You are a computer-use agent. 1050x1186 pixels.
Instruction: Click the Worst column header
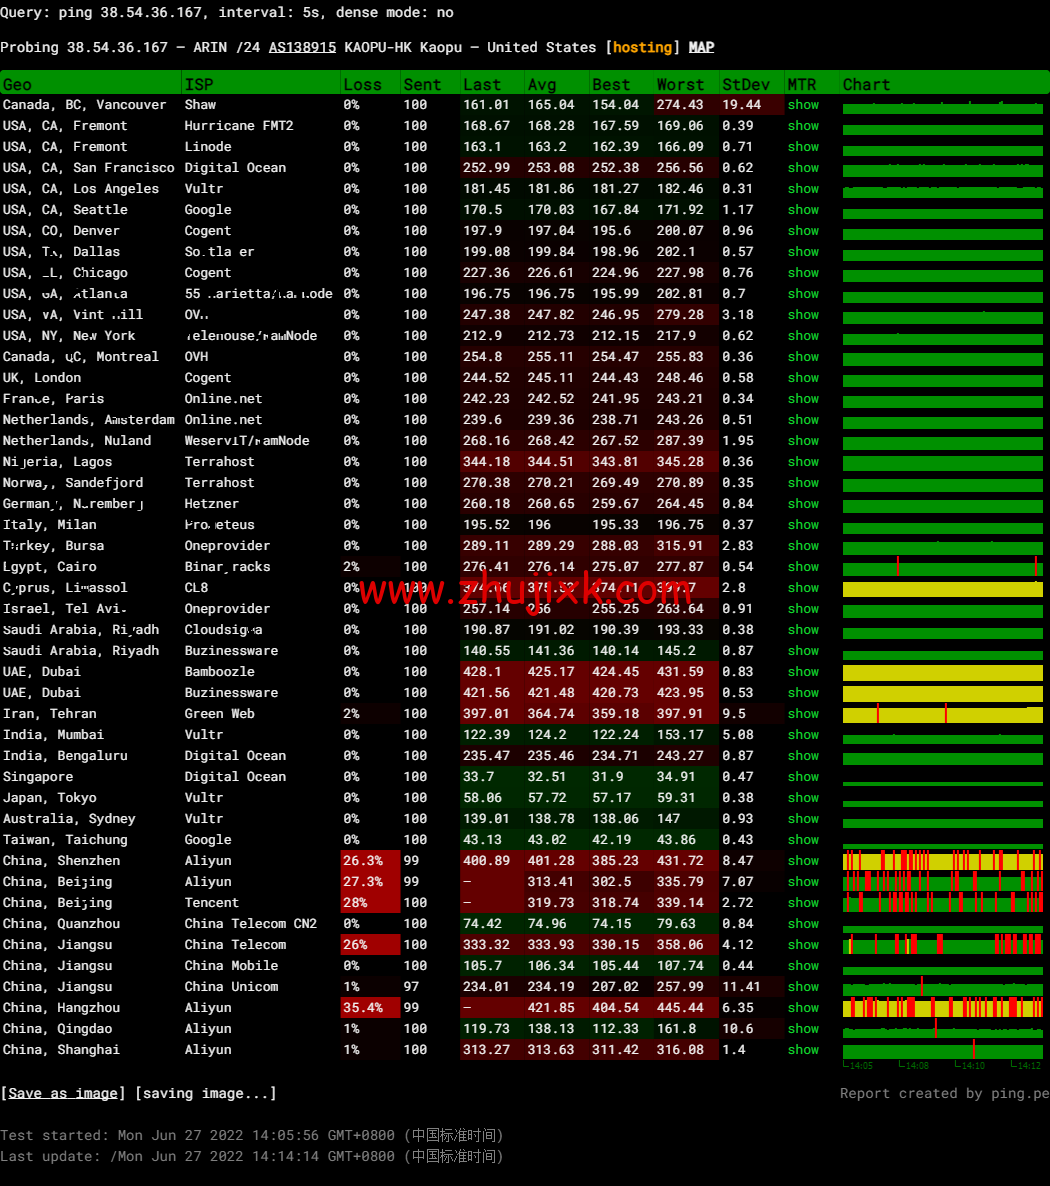[x=680, y=85]
